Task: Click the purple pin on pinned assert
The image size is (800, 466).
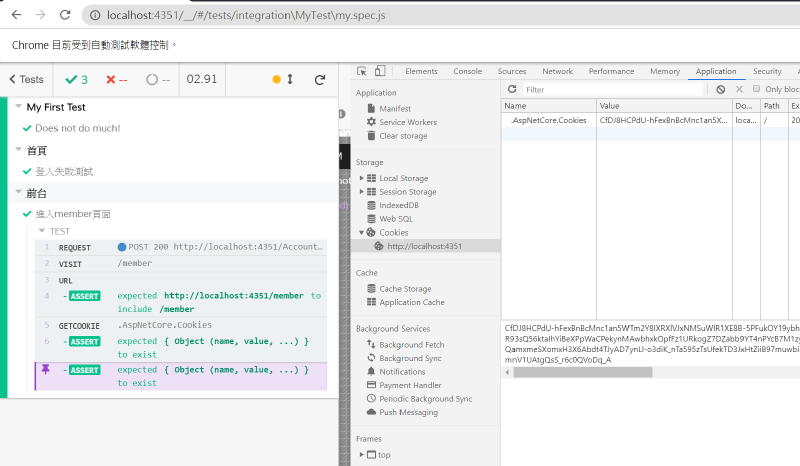Action: point(45,370)
